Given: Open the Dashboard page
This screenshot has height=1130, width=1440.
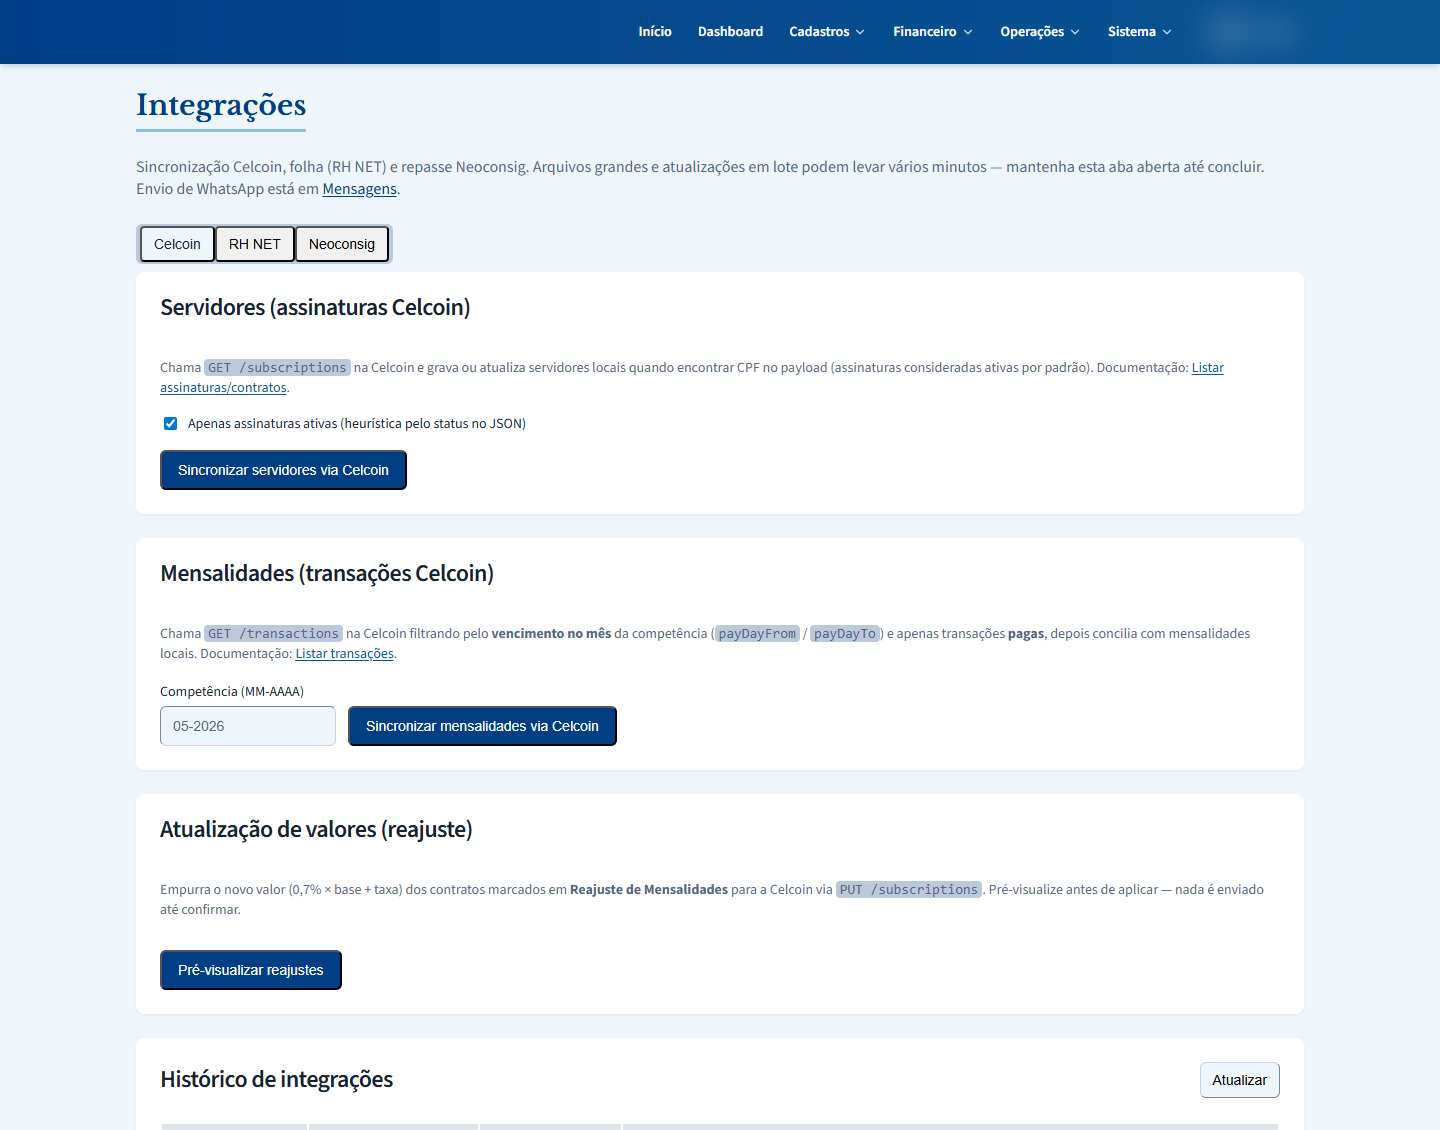Looking at the screenshot, I should pyautogui.click(x=730, y=32).
